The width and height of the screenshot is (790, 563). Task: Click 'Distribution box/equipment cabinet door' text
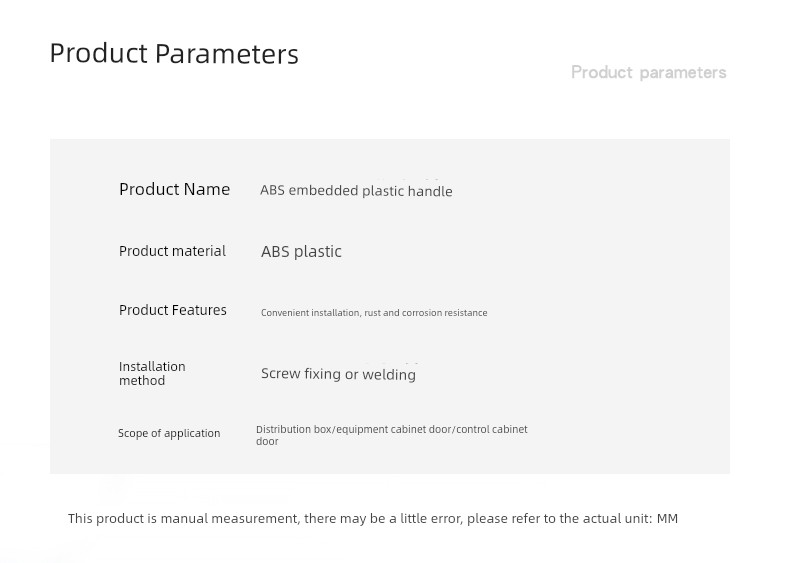pyautogui.click(x=354, y=429)
